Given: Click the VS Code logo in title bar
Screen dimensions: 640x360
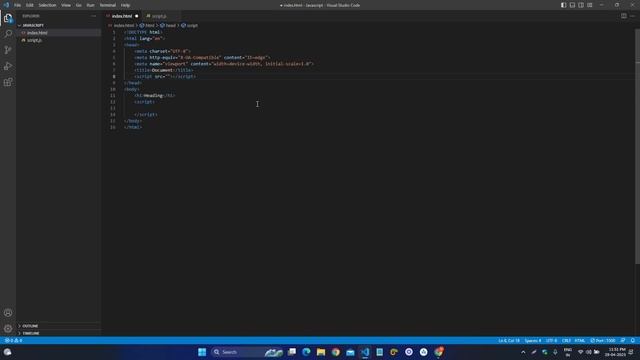Looking at the screenshot, I should (6, 5).
